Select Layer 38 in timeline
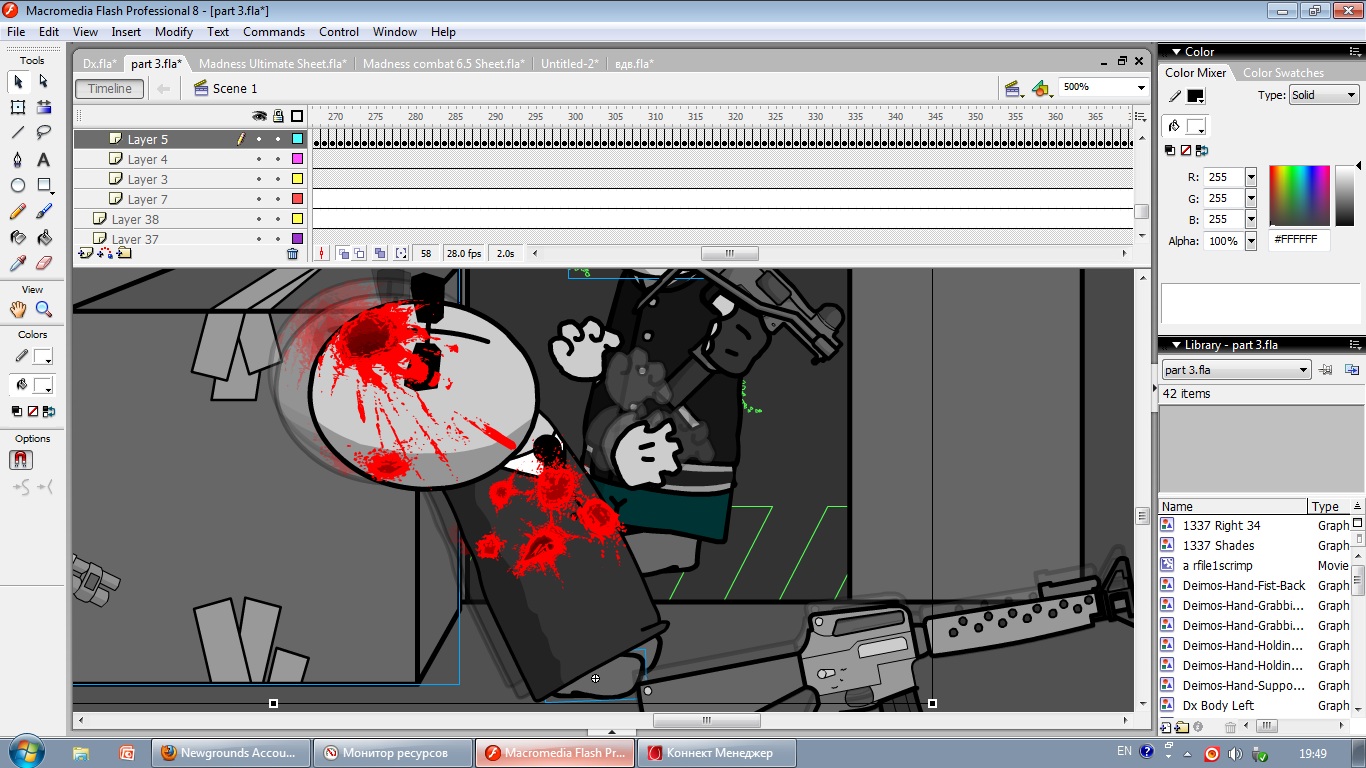 (x=135, y=219)
